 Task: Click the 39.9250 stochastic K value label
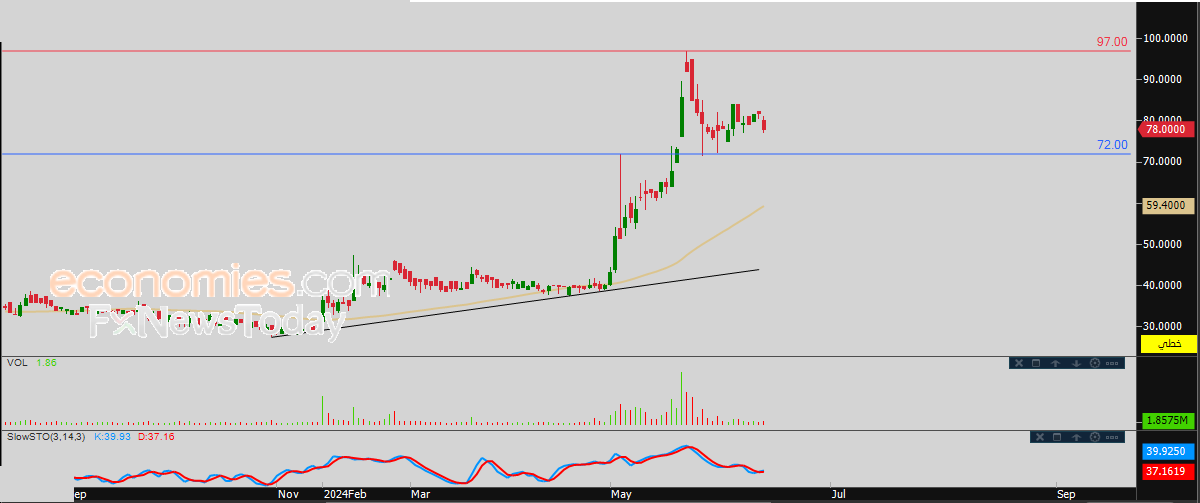tap(1167, 451)
